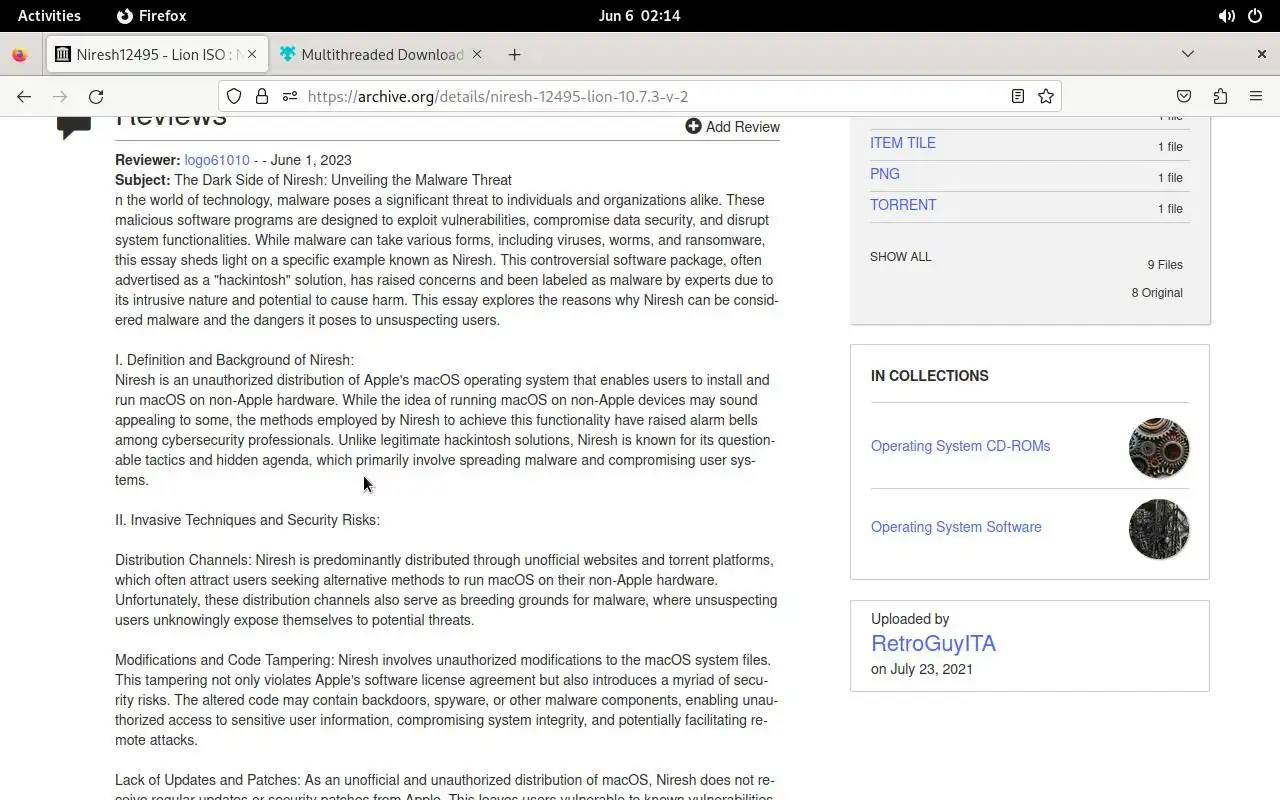Screen dimensions: 1280x800
Task: Open the clock showing Jun 6 02:14
Action: [639, 16]
